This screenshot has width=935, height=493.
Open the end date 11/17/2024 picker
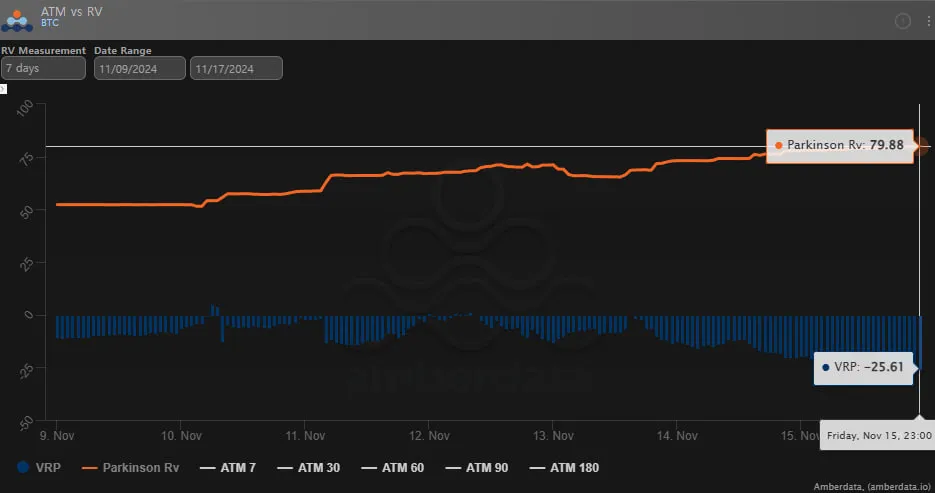pyautogui.click(x=236, y=68)
